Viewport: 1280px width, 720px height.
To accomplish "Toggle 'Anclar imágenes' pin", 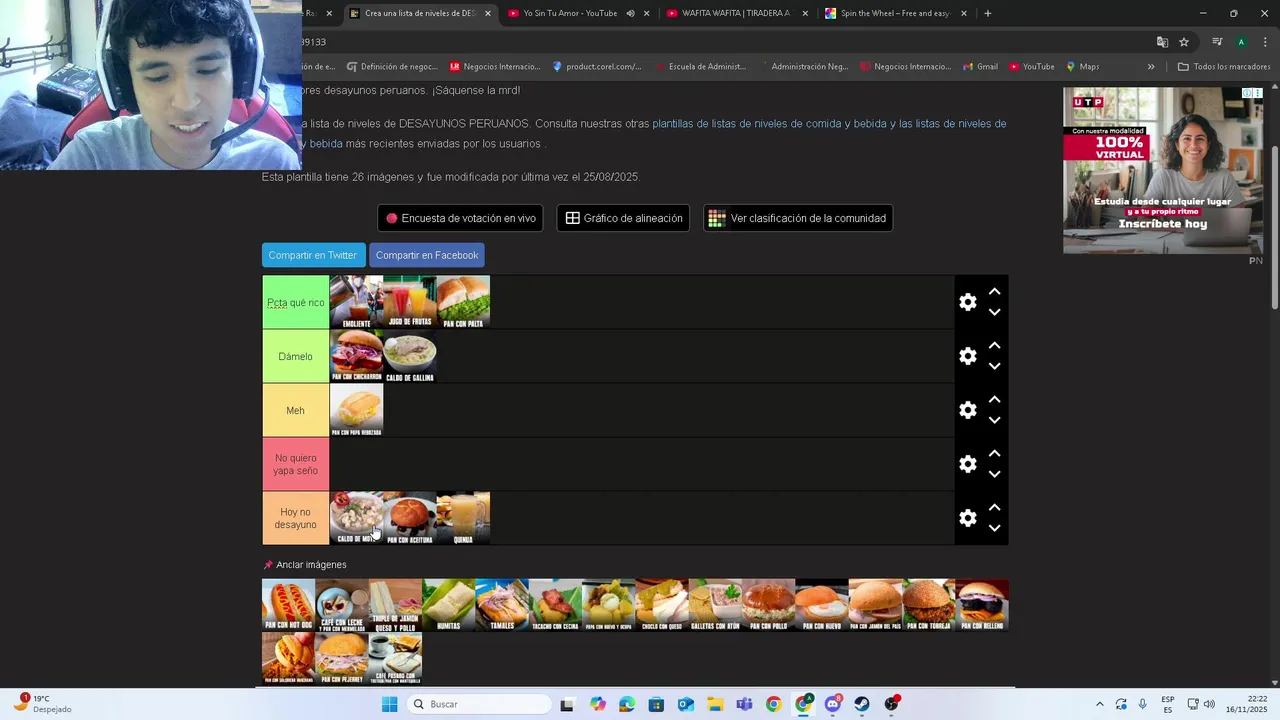I will coord(304,565).
